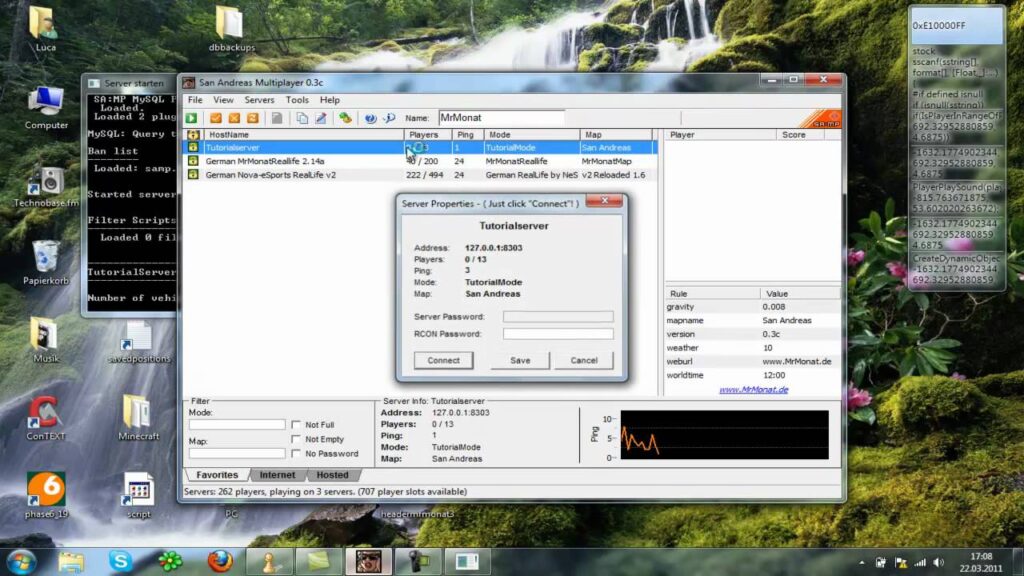Switch to the Internet tab
Image resolution: width=1024 pixels, height=576 pixels.
(278, 475)
